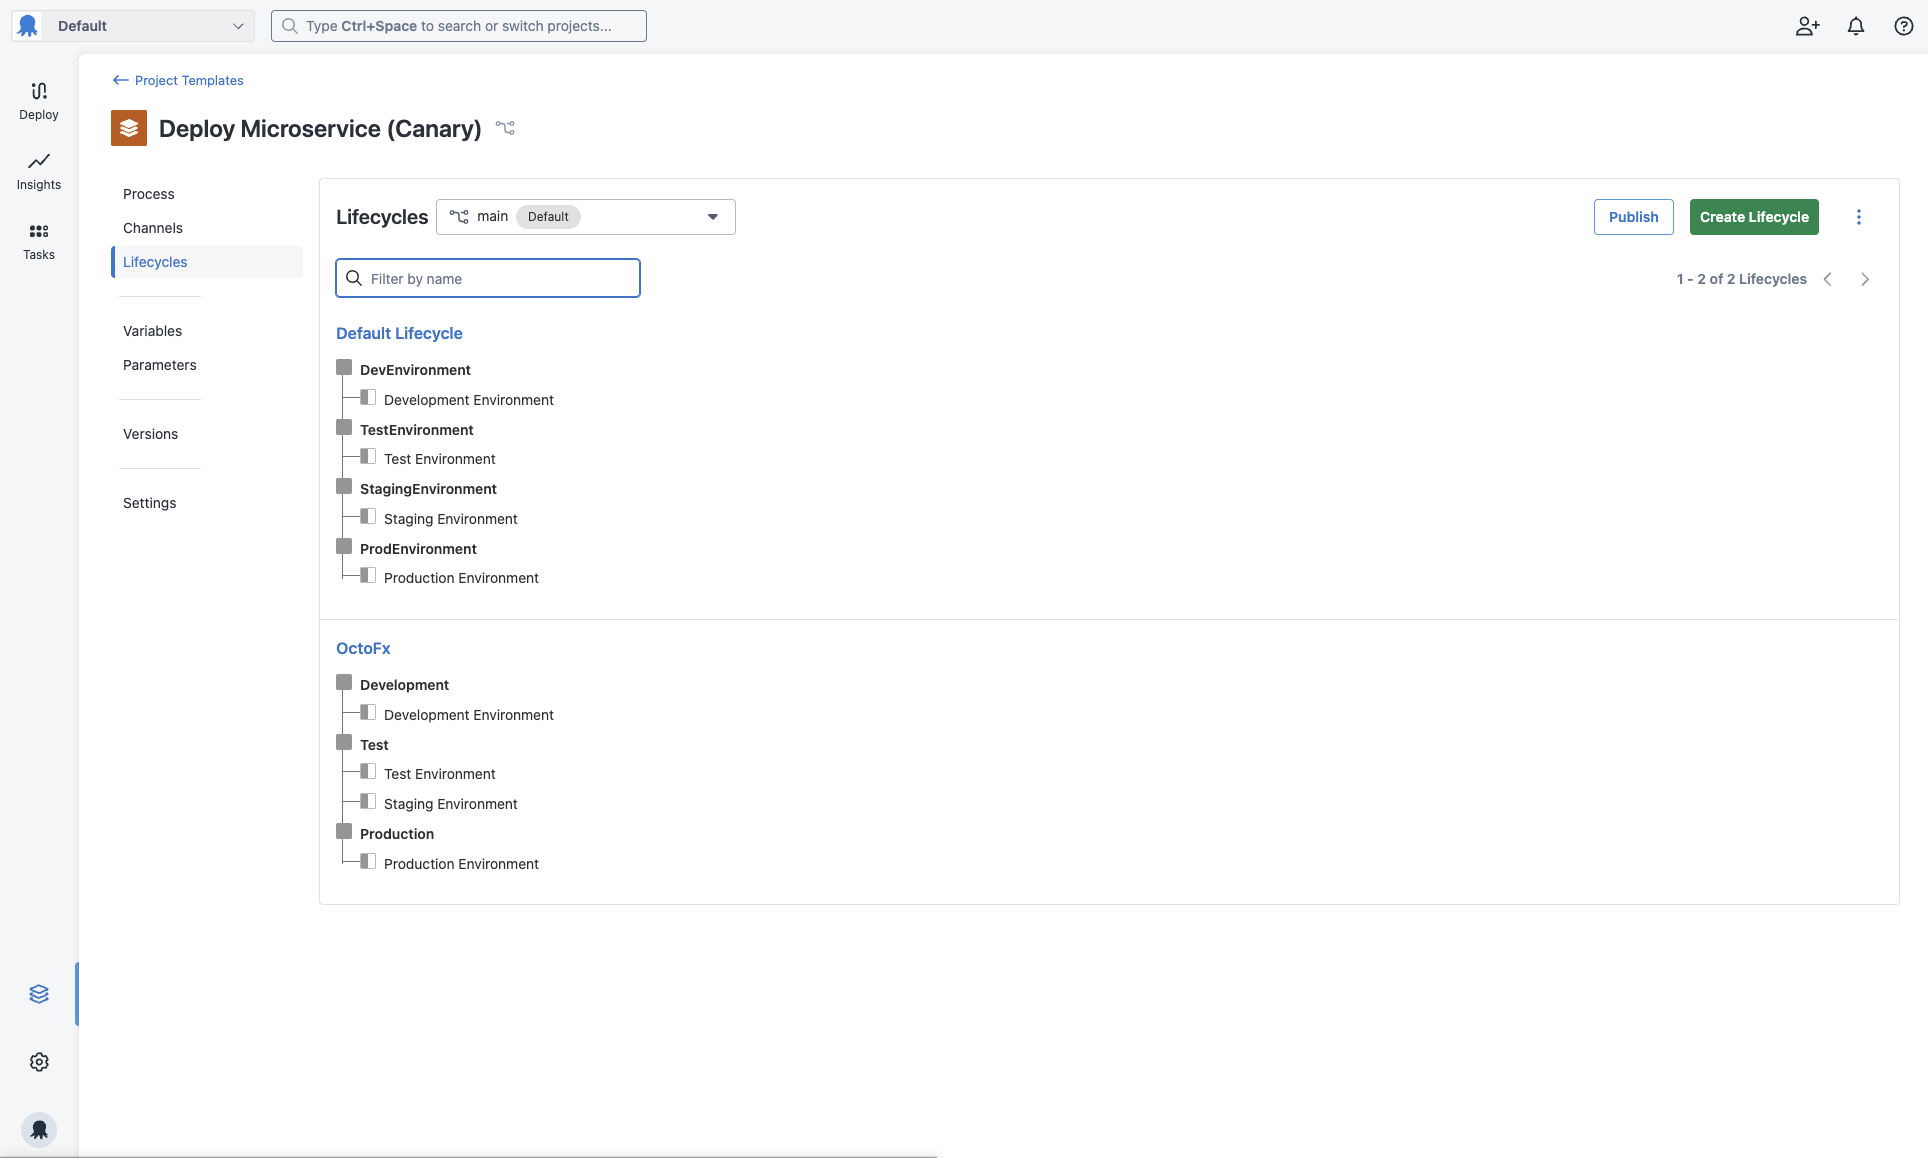Go to the previous page of lifecycles
Image resolution: width=1928 pixels, height=1158 pixels.
pyautogui.click(x=1828, y=279)
